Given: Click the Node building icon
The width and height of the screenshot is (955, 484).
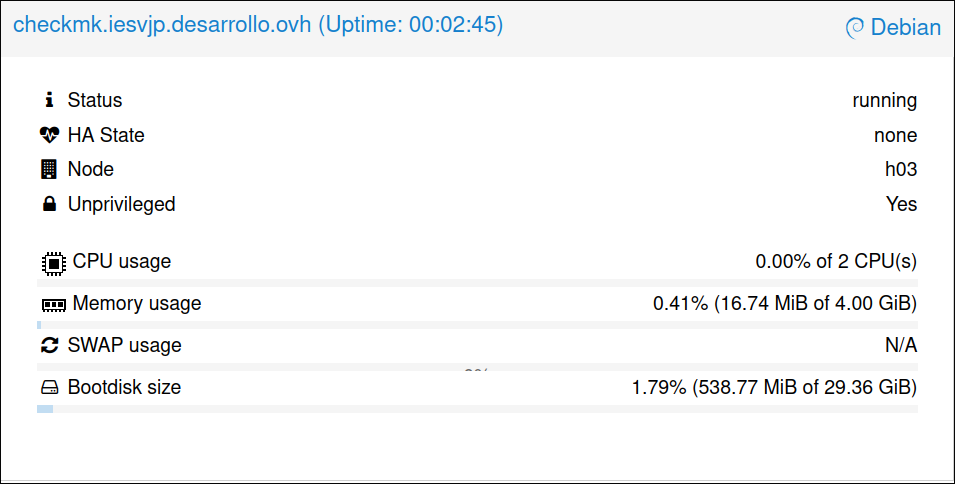Looking at the screenshot, I should click(49, 169).
